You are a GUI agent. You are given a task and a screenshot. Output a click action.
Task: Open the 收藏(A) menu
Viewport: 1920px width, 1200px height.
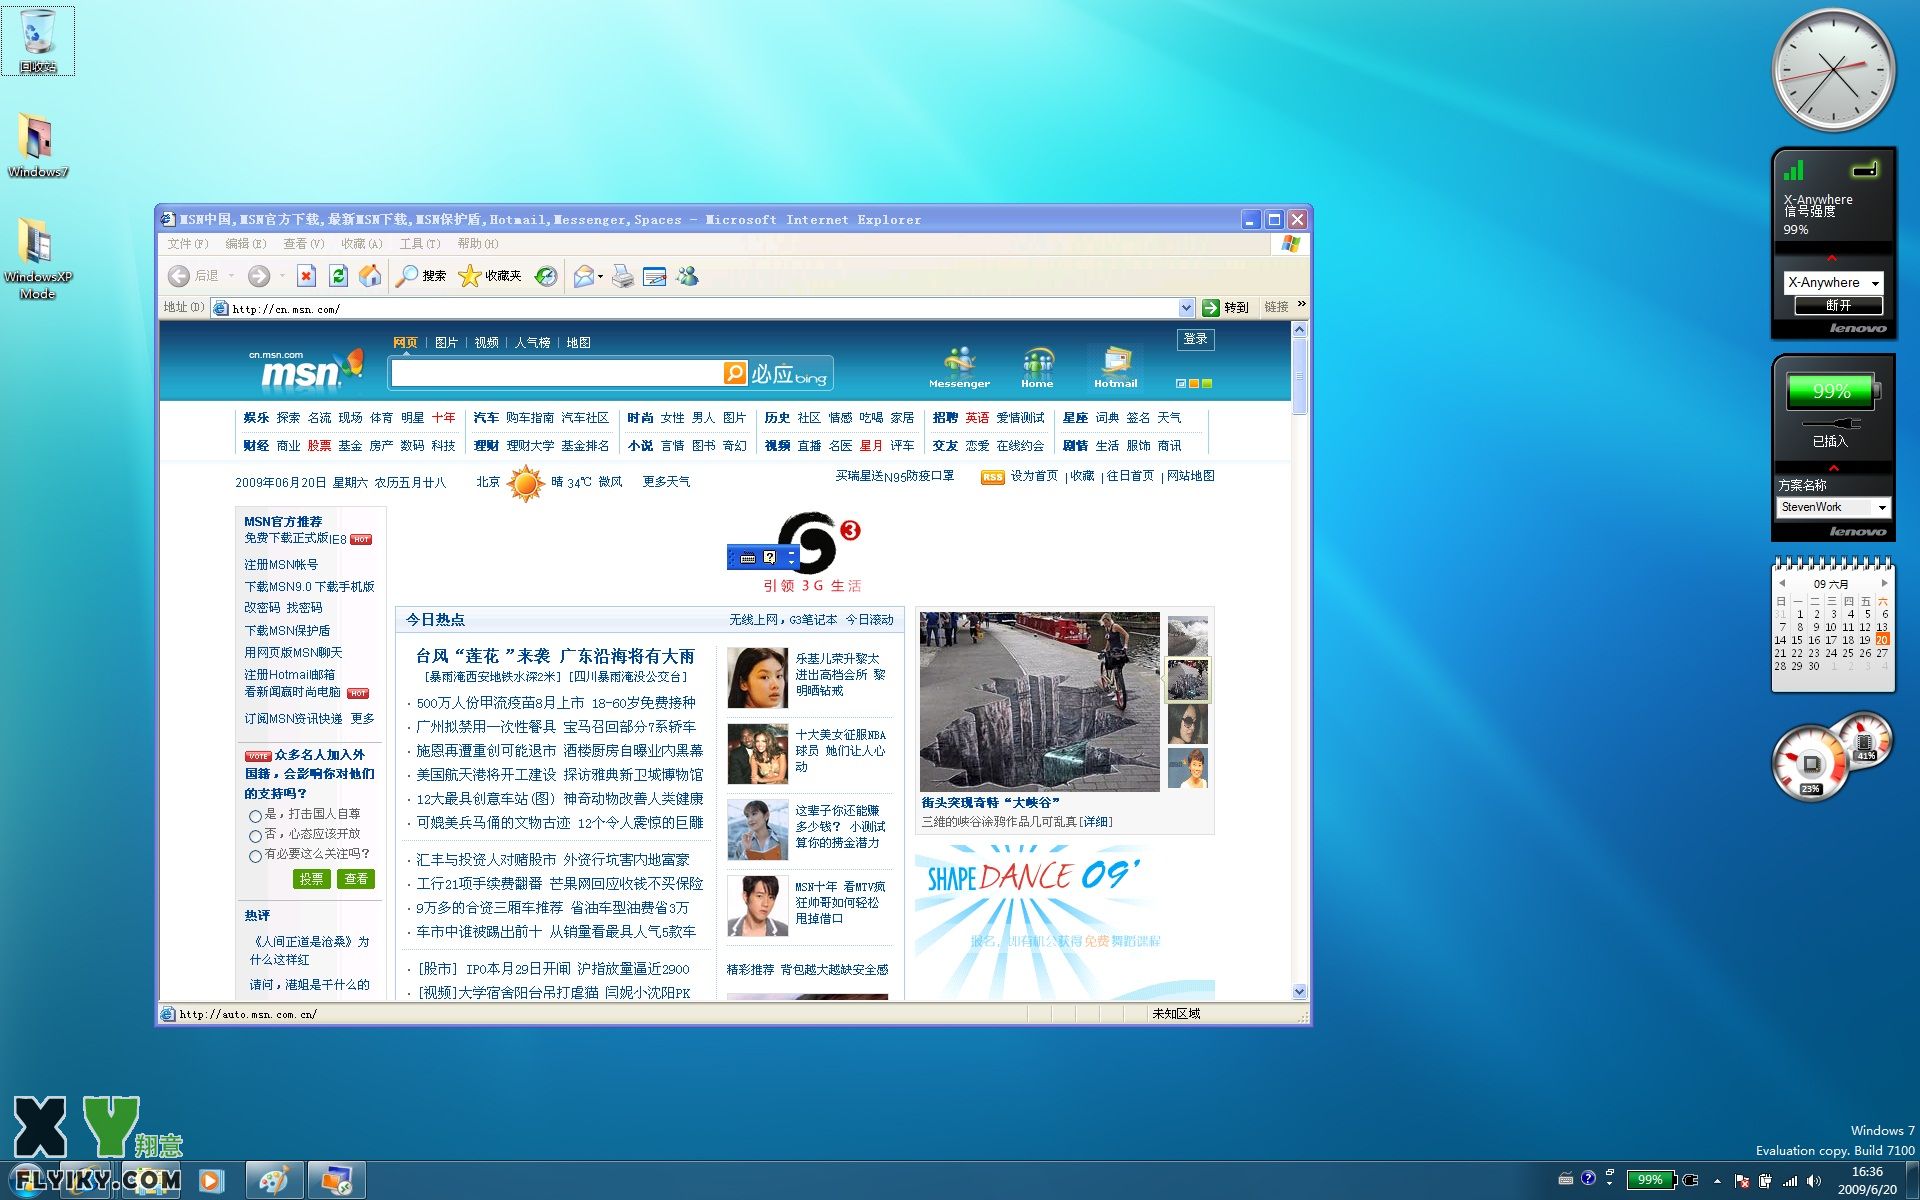361,244
